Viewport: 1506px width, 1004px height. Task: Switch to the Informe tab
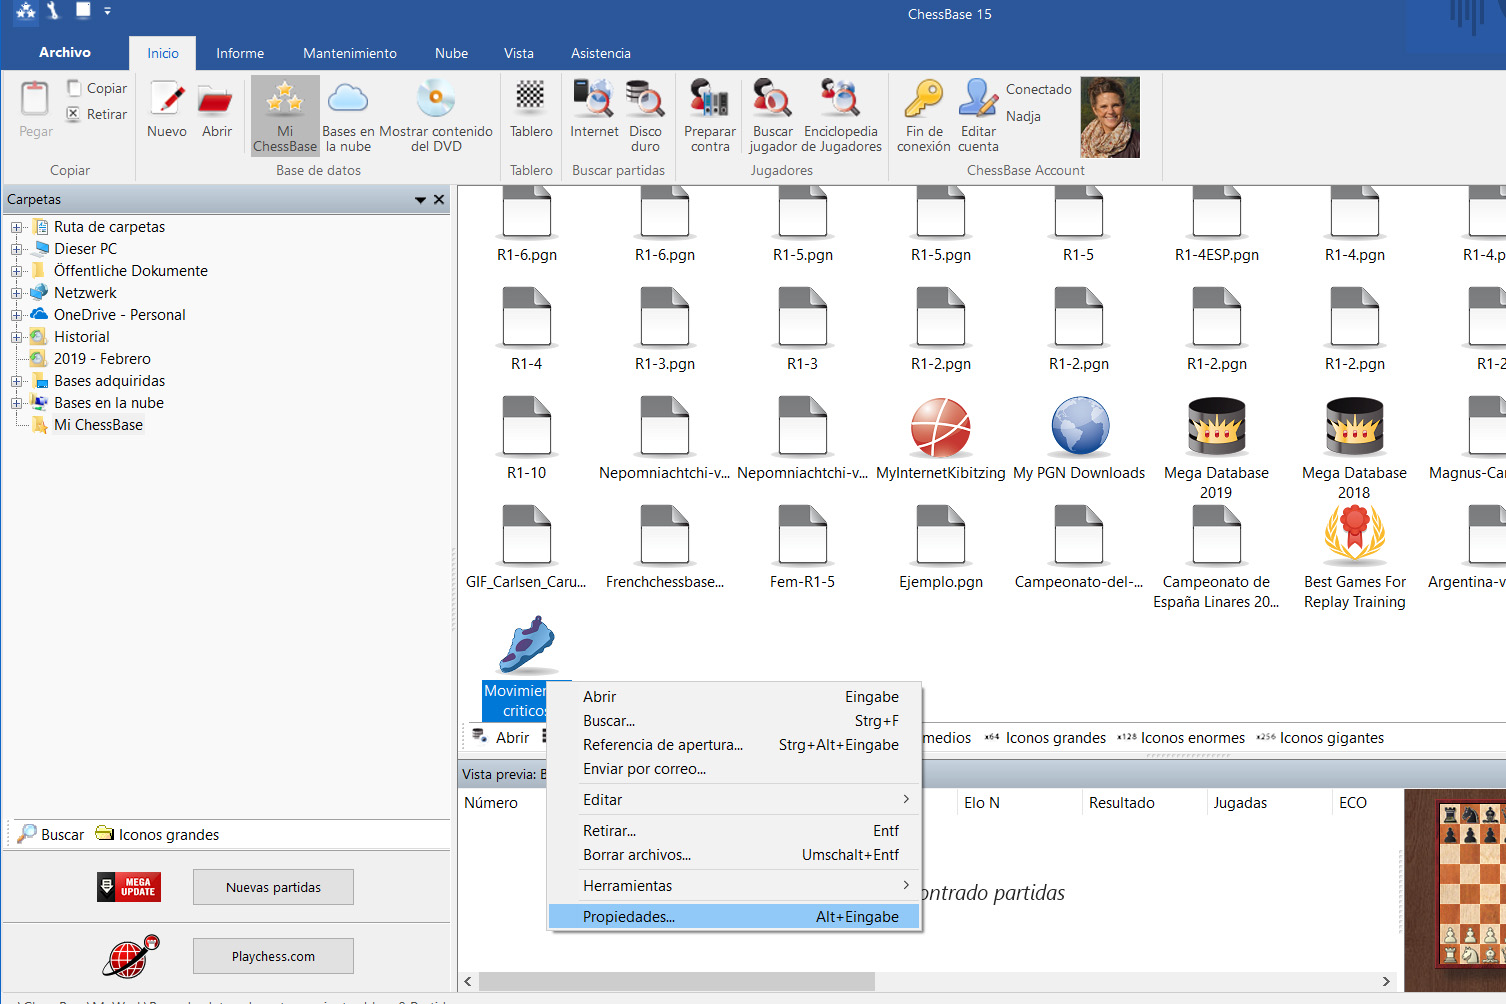pyautogui.click(x=240, y=53)
